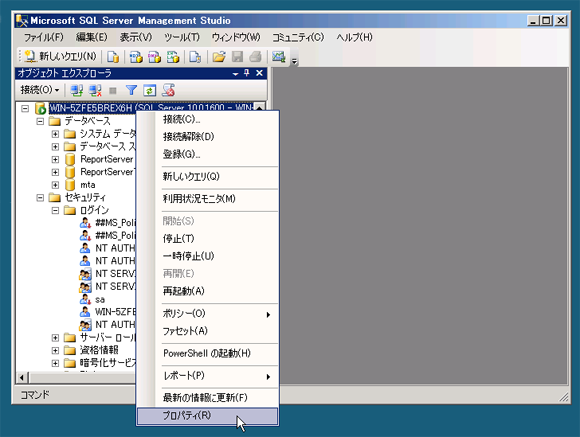Image resolution: width=580 pixels, height=437 pixels.
Task: Click the disconnect server icon
Action: coord(95,90)
